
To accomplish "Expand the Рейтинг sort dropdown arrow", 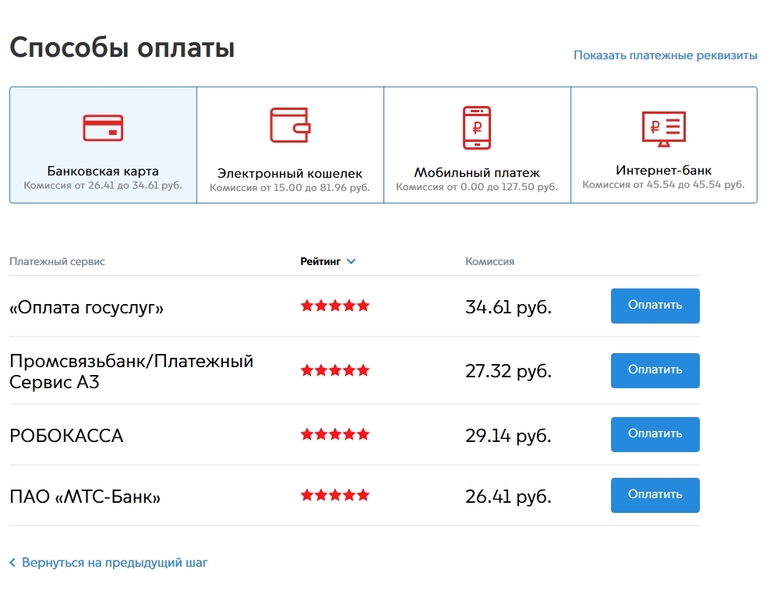I will coord(351,262).
